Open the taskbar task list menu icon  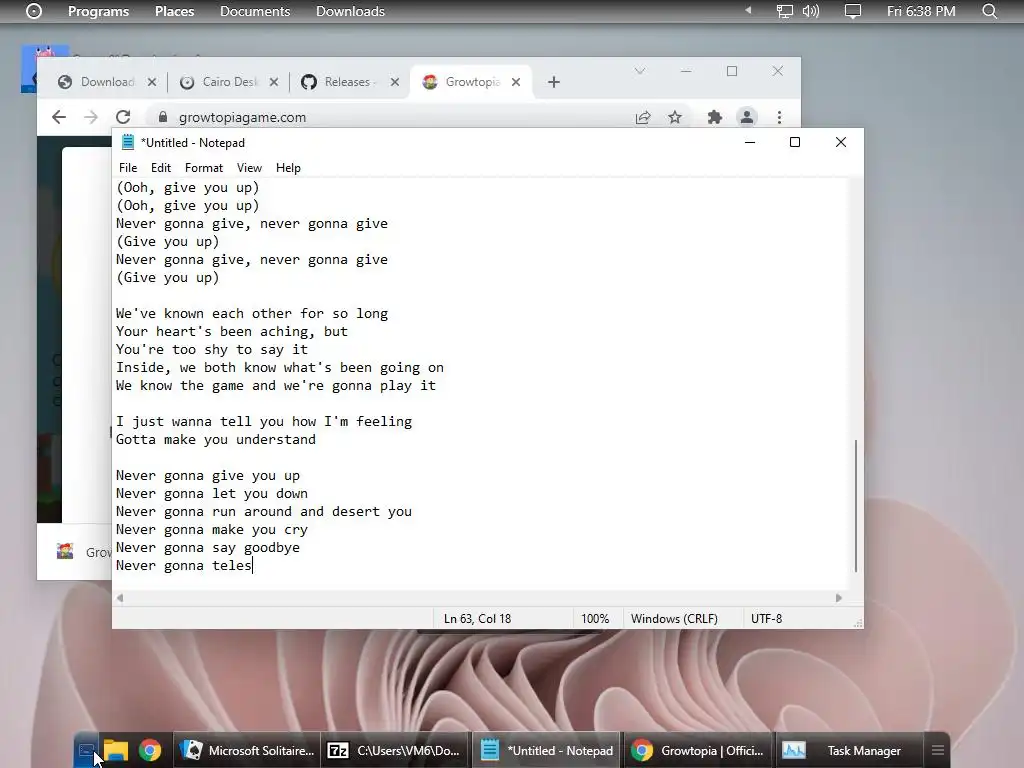[x=937, y=751]
